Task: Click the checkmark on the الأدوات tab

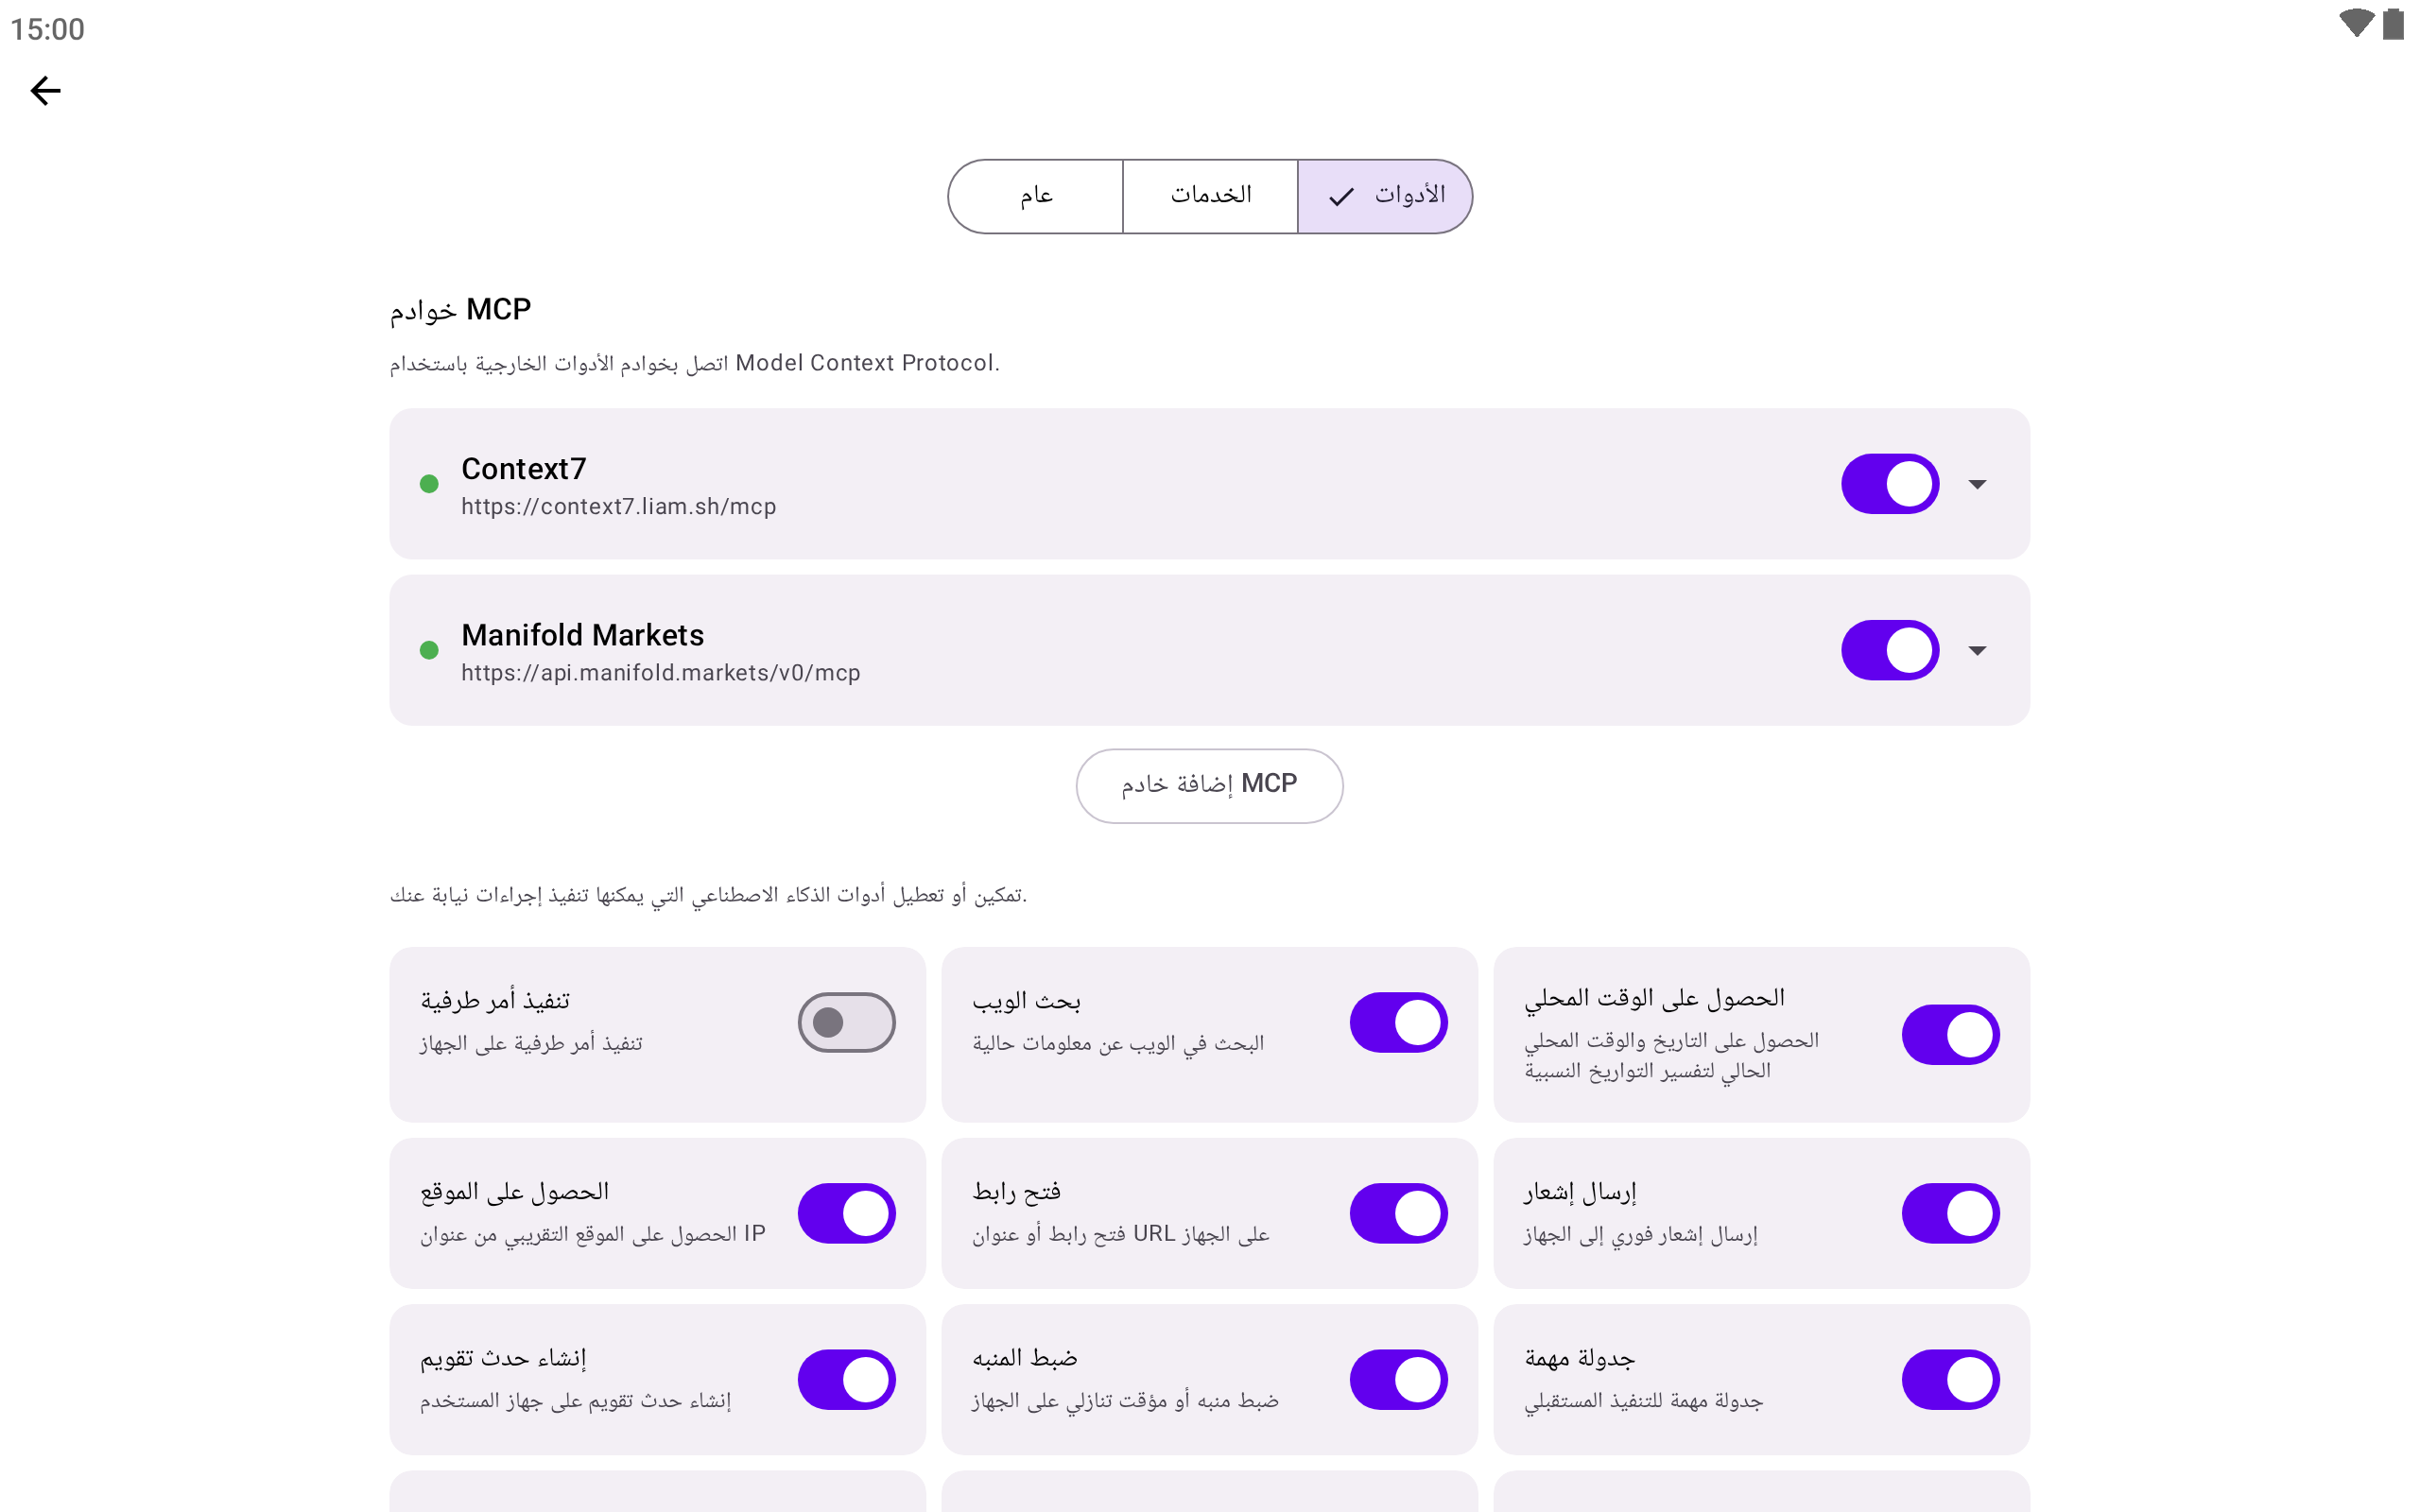Action: 1341,197
